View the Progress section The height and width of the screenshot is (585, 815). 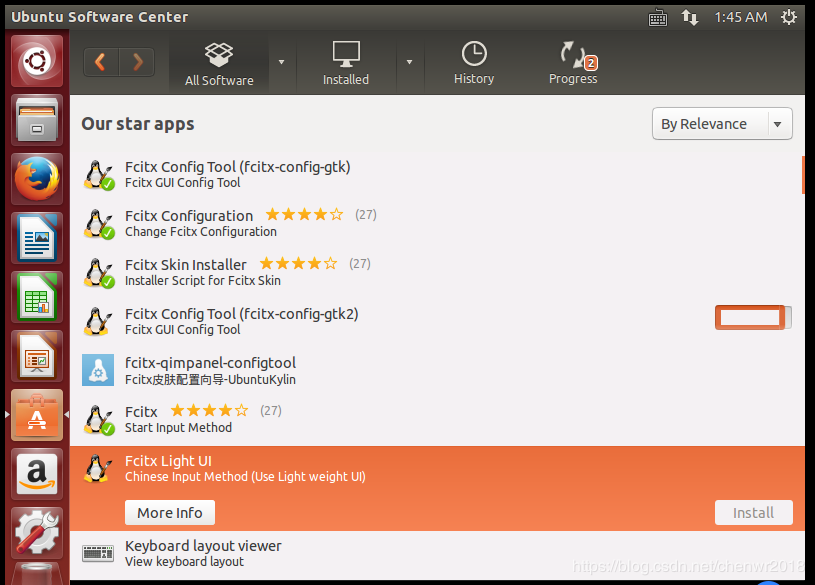point(573,63)
